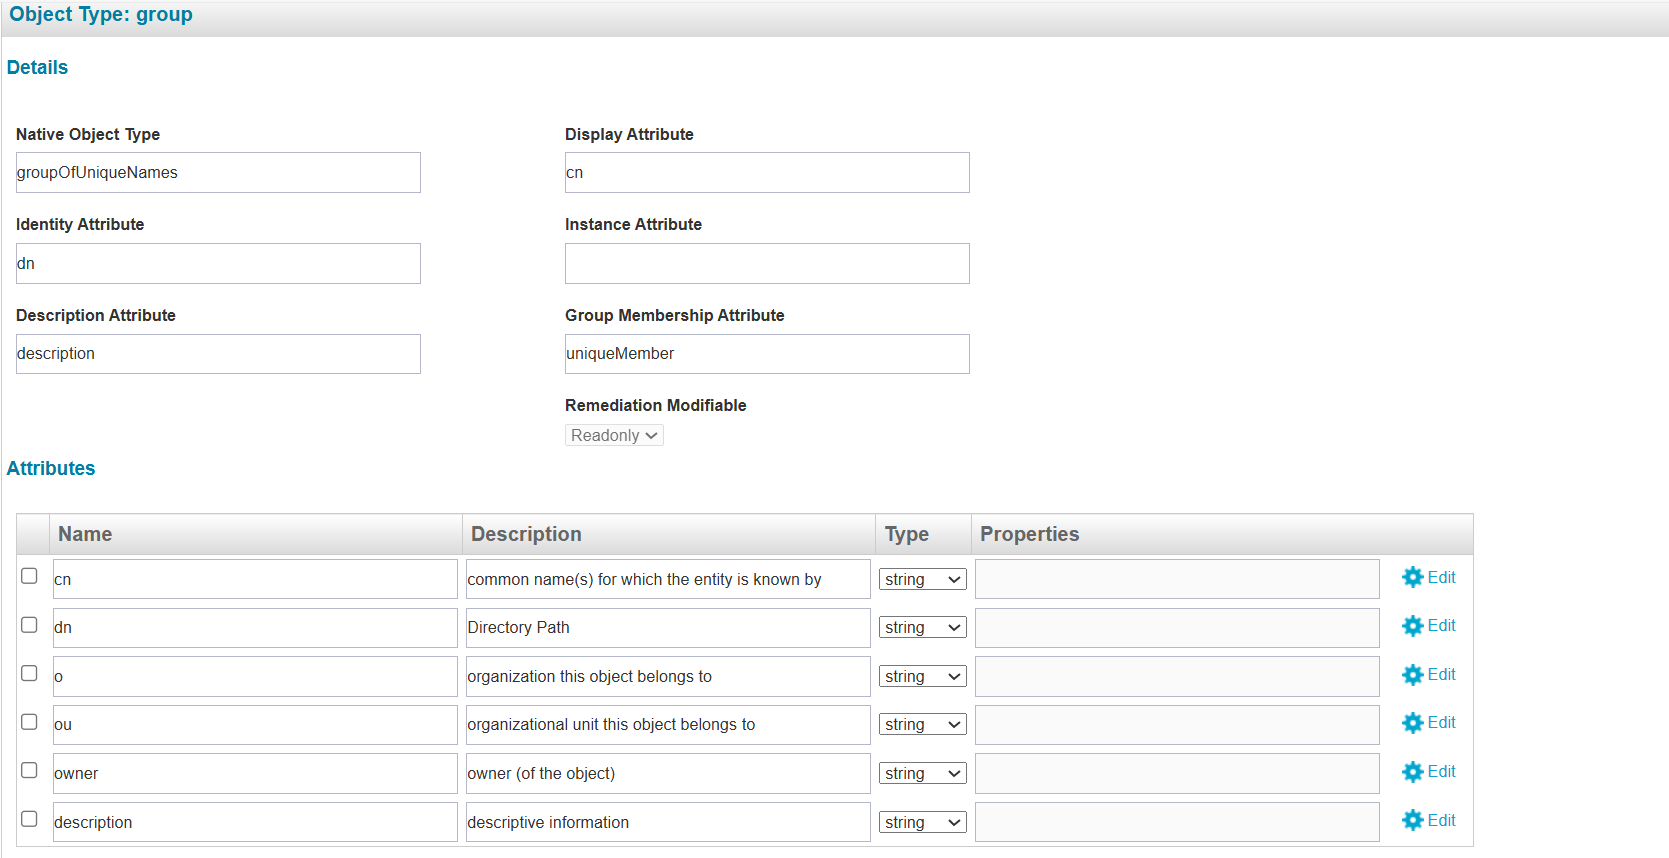
Task: Click the Directory Path description field
Action: click(667, 628)
